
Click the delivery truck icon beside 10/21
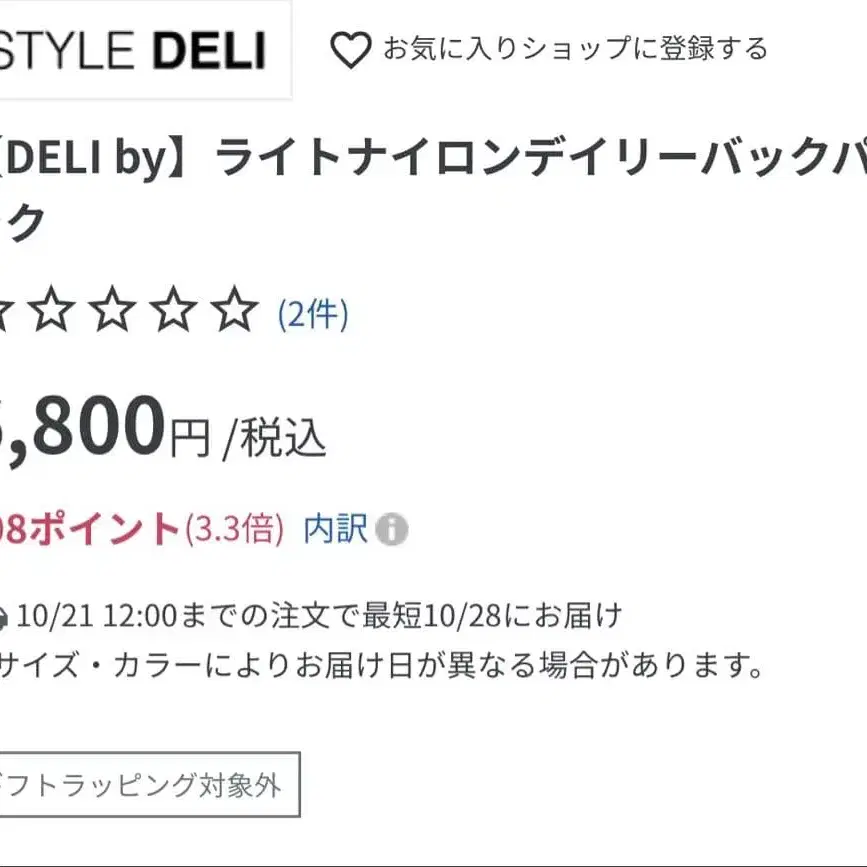tap(4, 618)
